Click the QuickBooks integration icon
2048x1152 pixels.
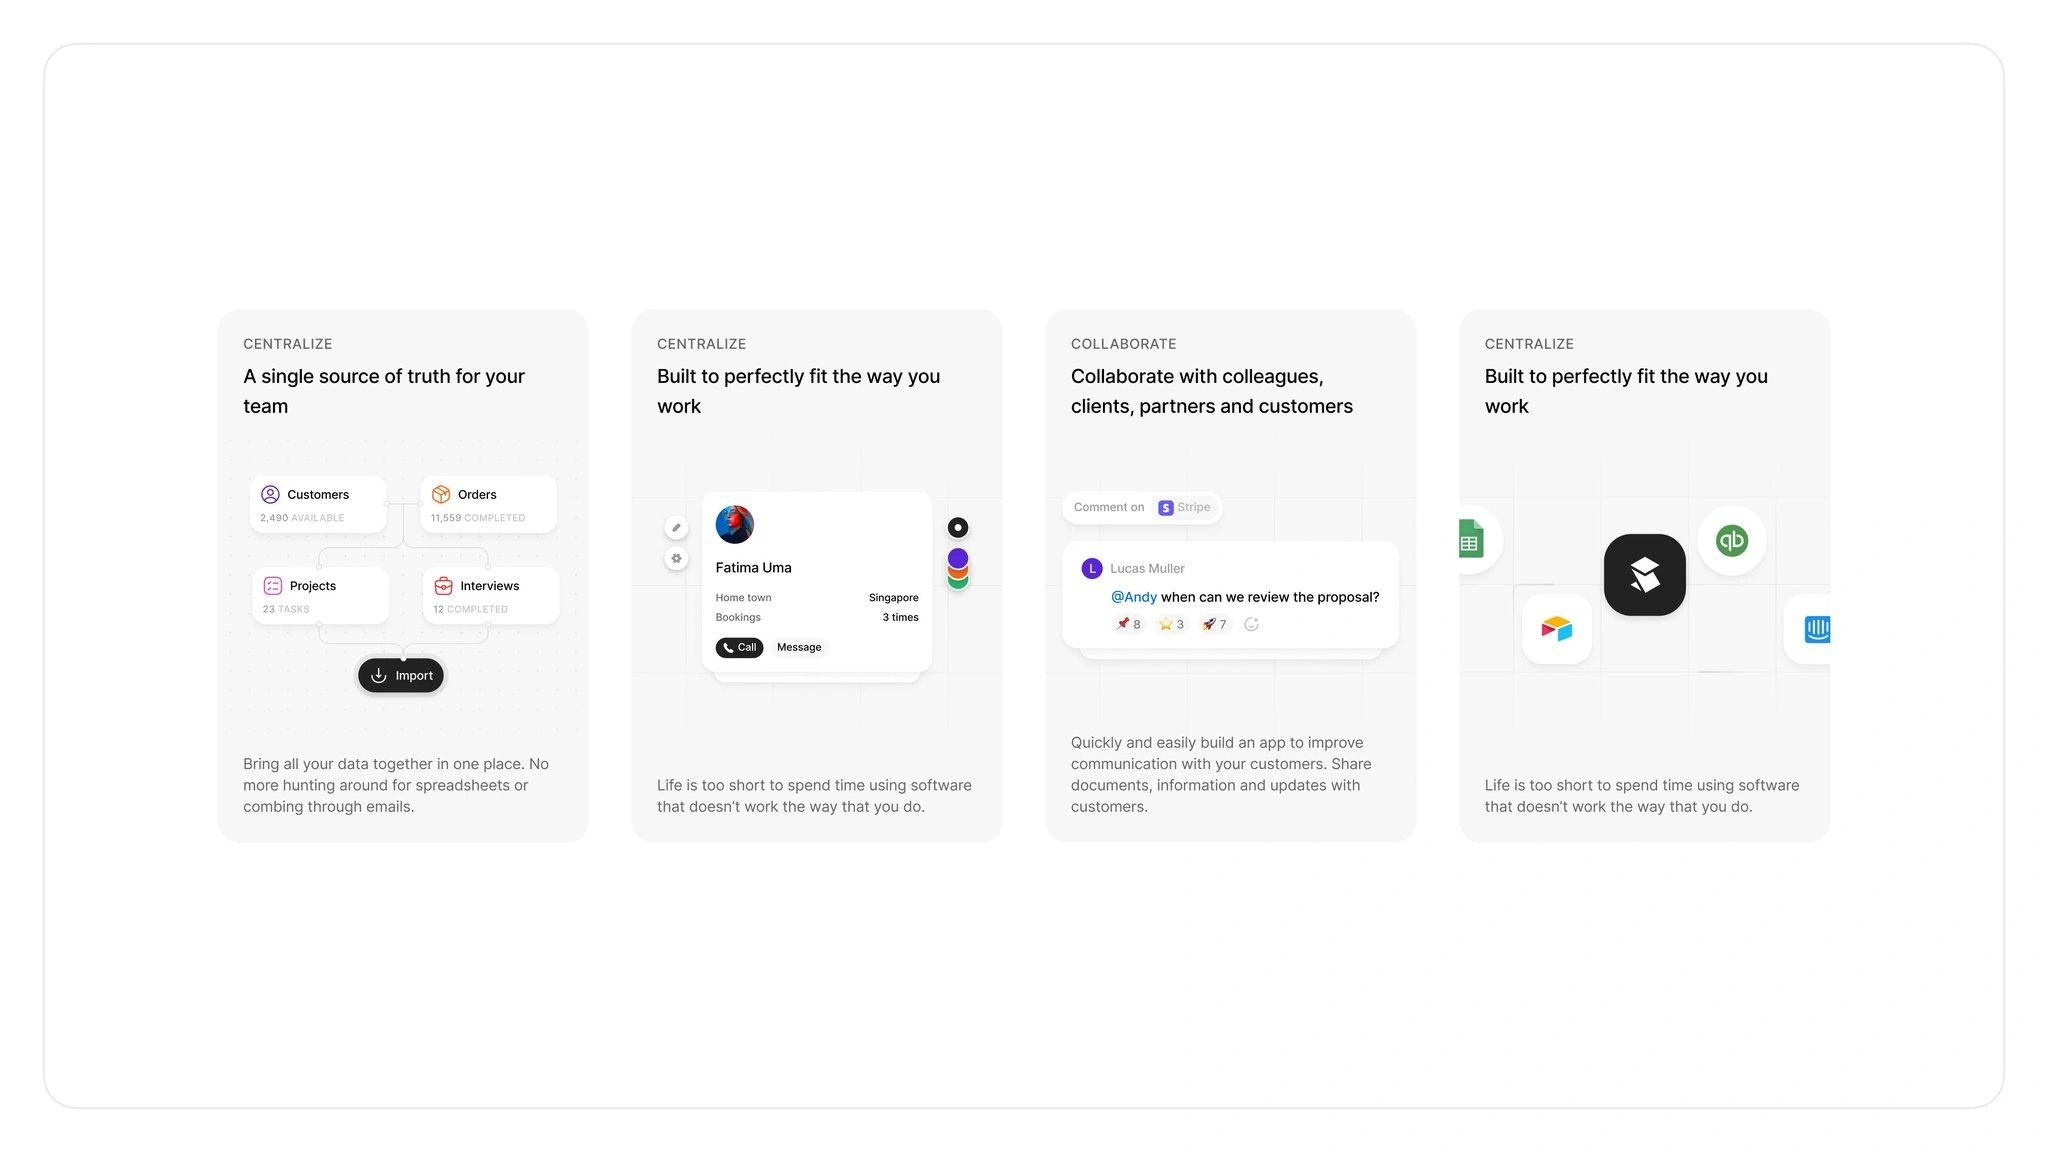(1731, 541)
